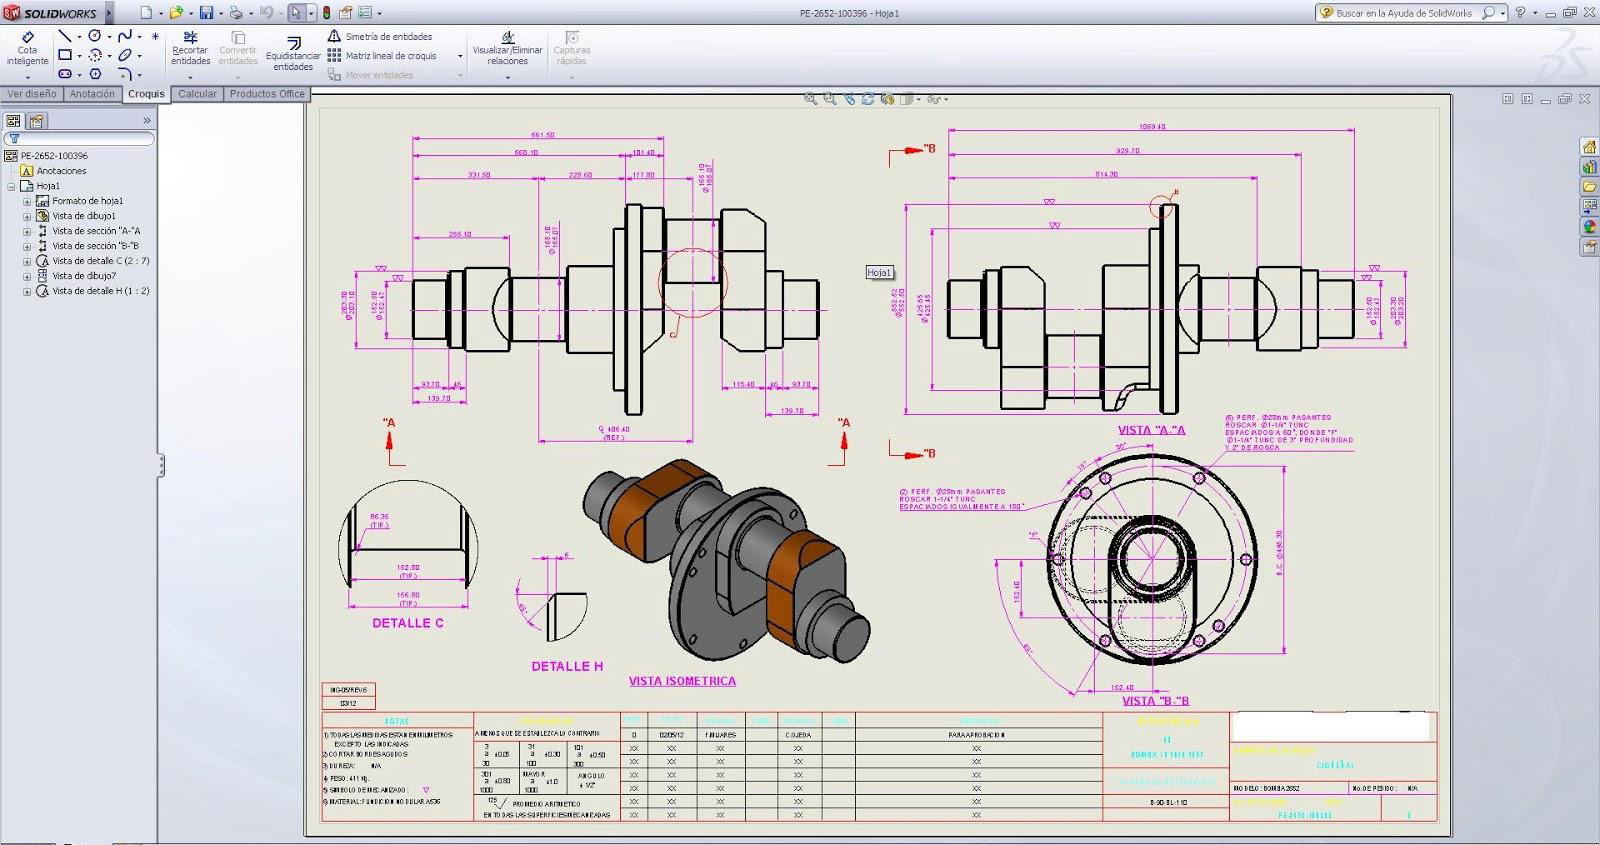Image resolution: width=1600 pixels, height=845 pixels.
Task: Expand the panel tabs chevron button
Action: pyautogui.click(x=146, y=121)
